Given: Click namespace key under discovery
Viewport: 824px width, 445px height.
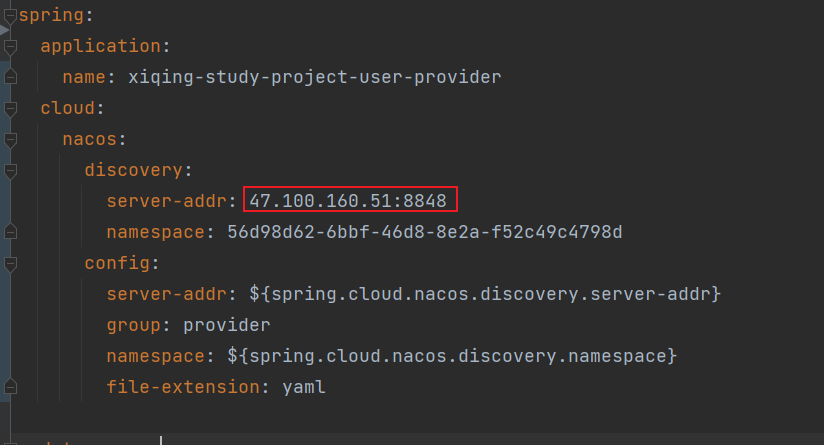Looking at the screenshot, I should [156, 232].
